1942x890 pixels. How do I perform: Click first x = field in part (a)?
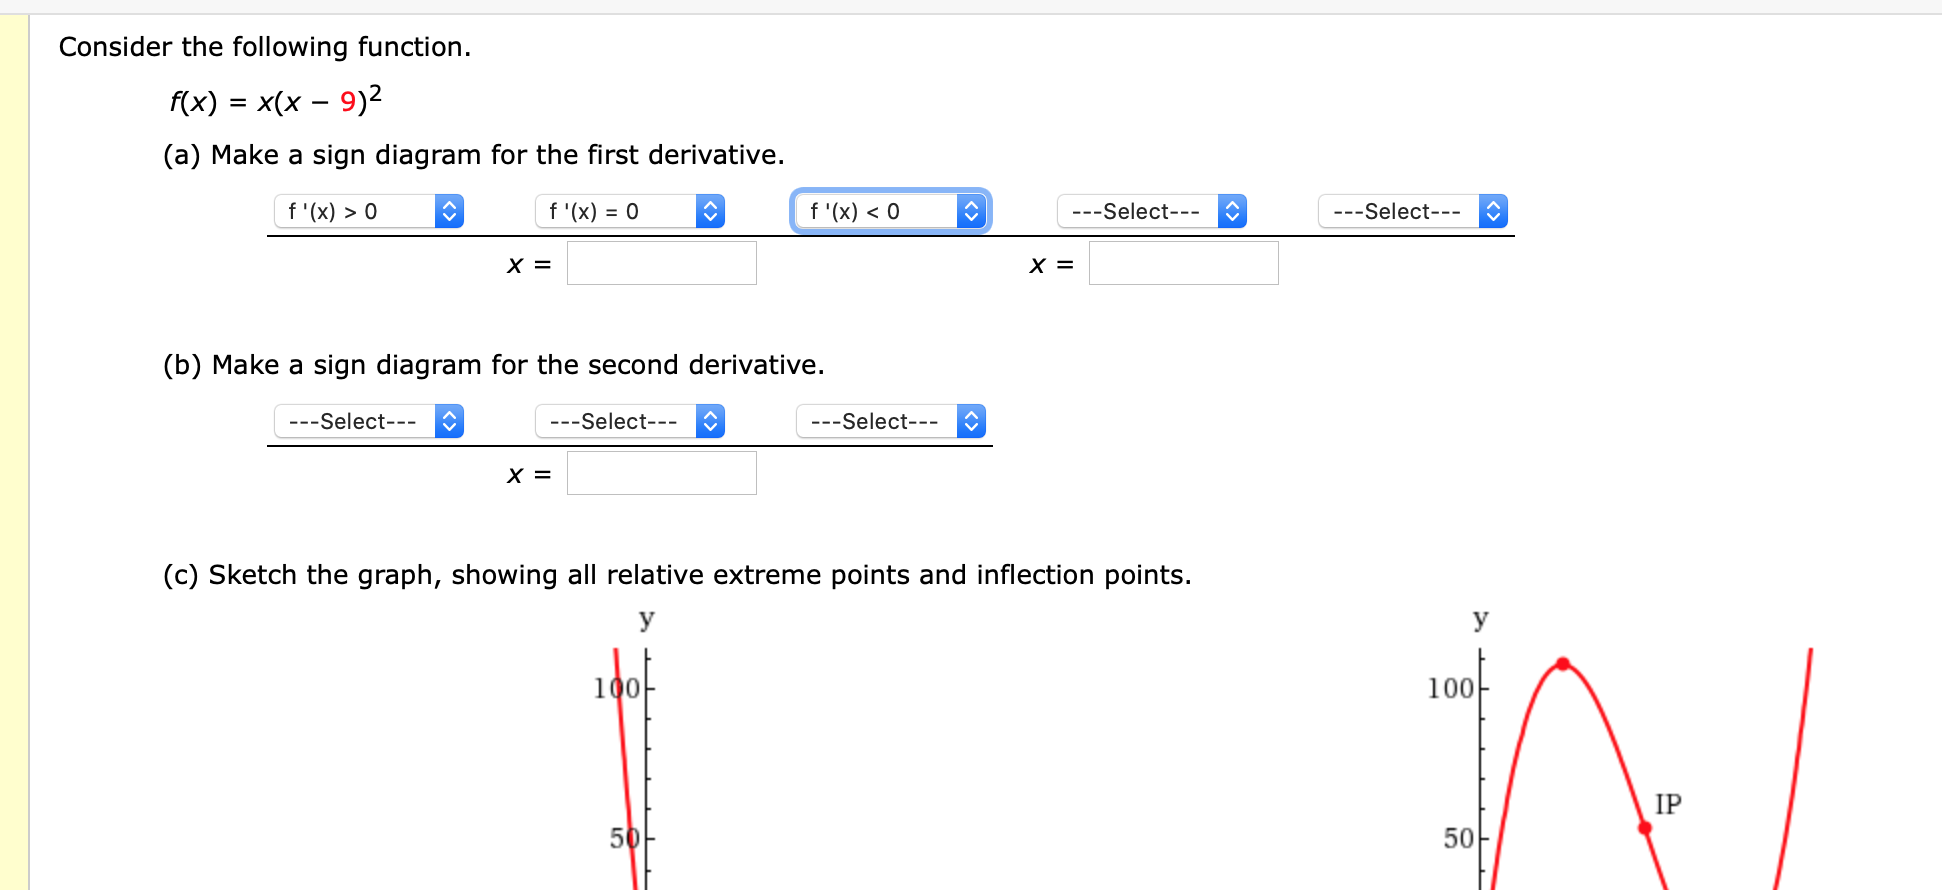point(662,263)
